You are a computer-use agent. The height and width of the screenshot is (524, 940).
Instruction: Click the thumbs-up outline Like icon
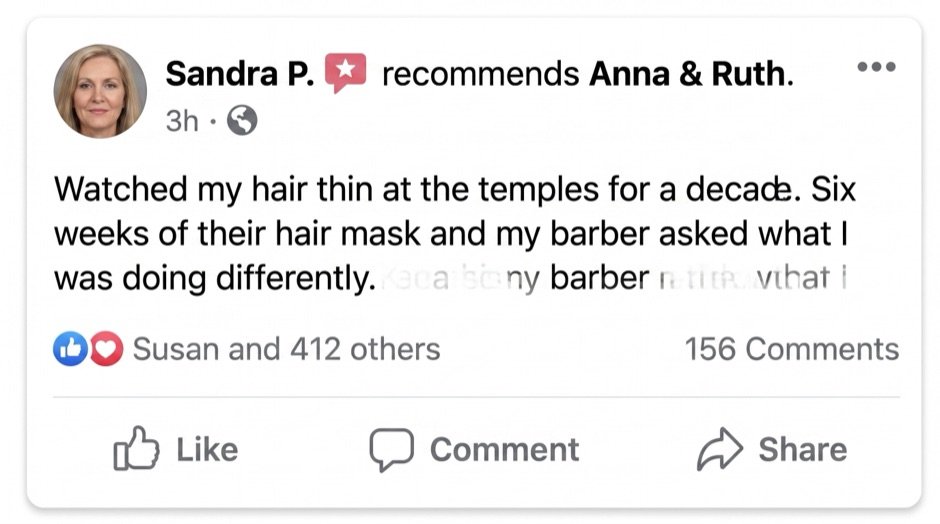coord(136,448)
